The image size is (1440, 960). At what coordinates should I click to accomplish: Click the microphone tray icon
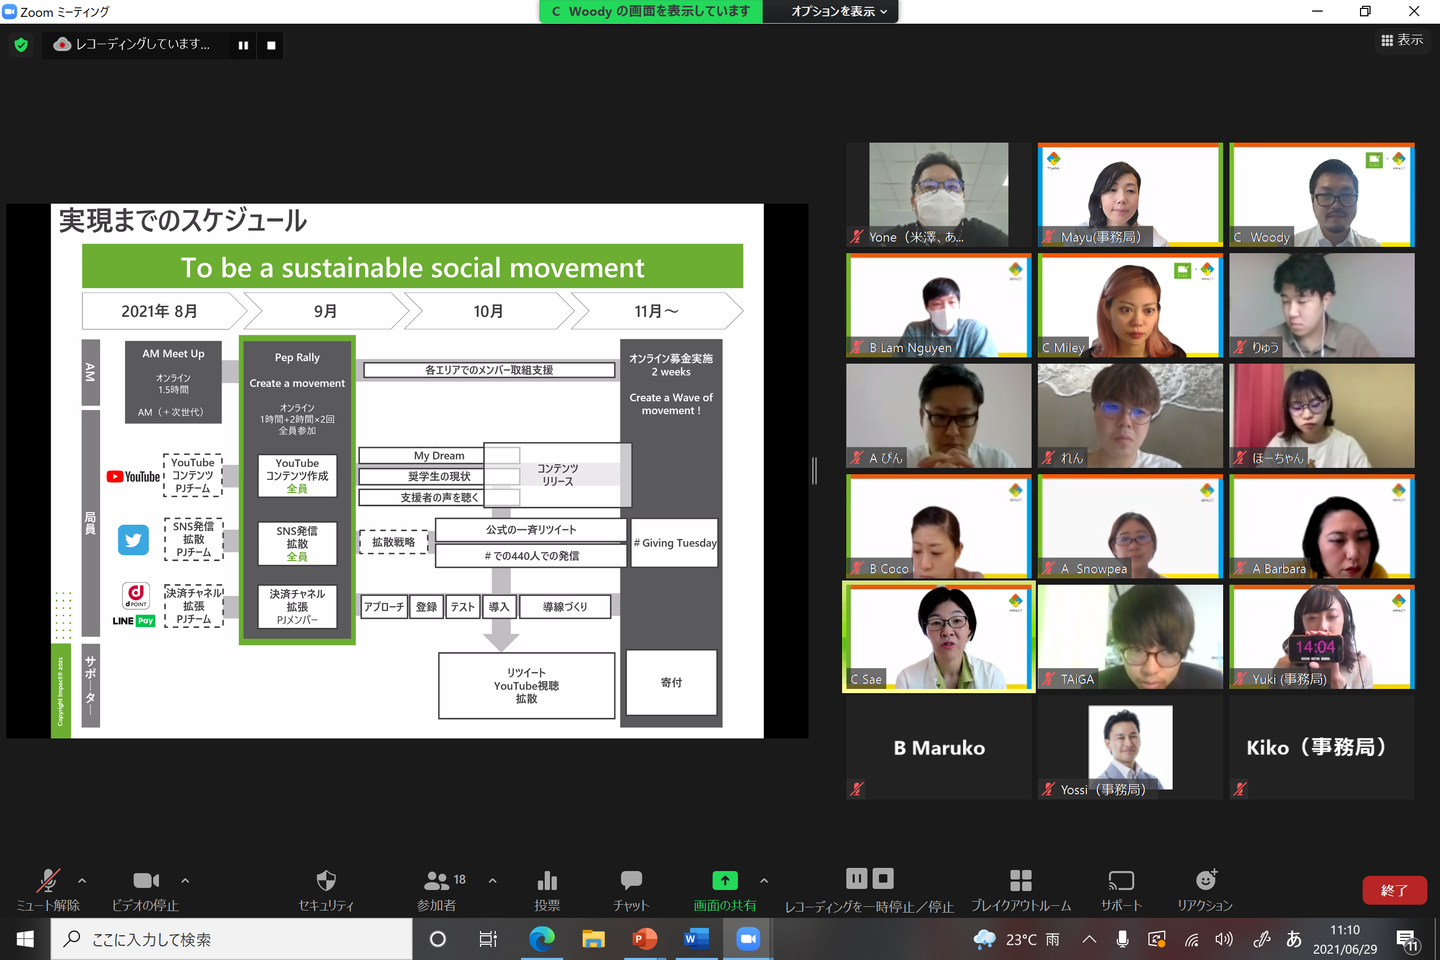pyautogui.click(x=1123, y=939)
